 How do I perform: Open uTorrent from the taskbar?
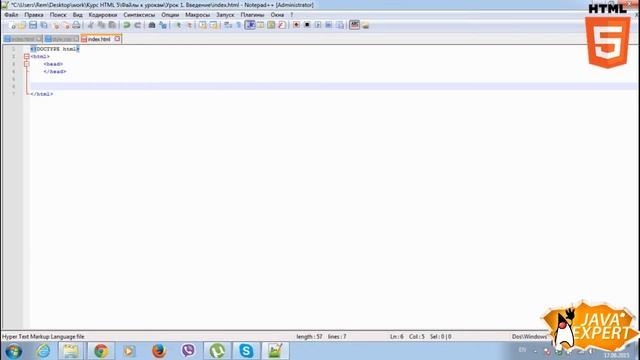point(217,351)
